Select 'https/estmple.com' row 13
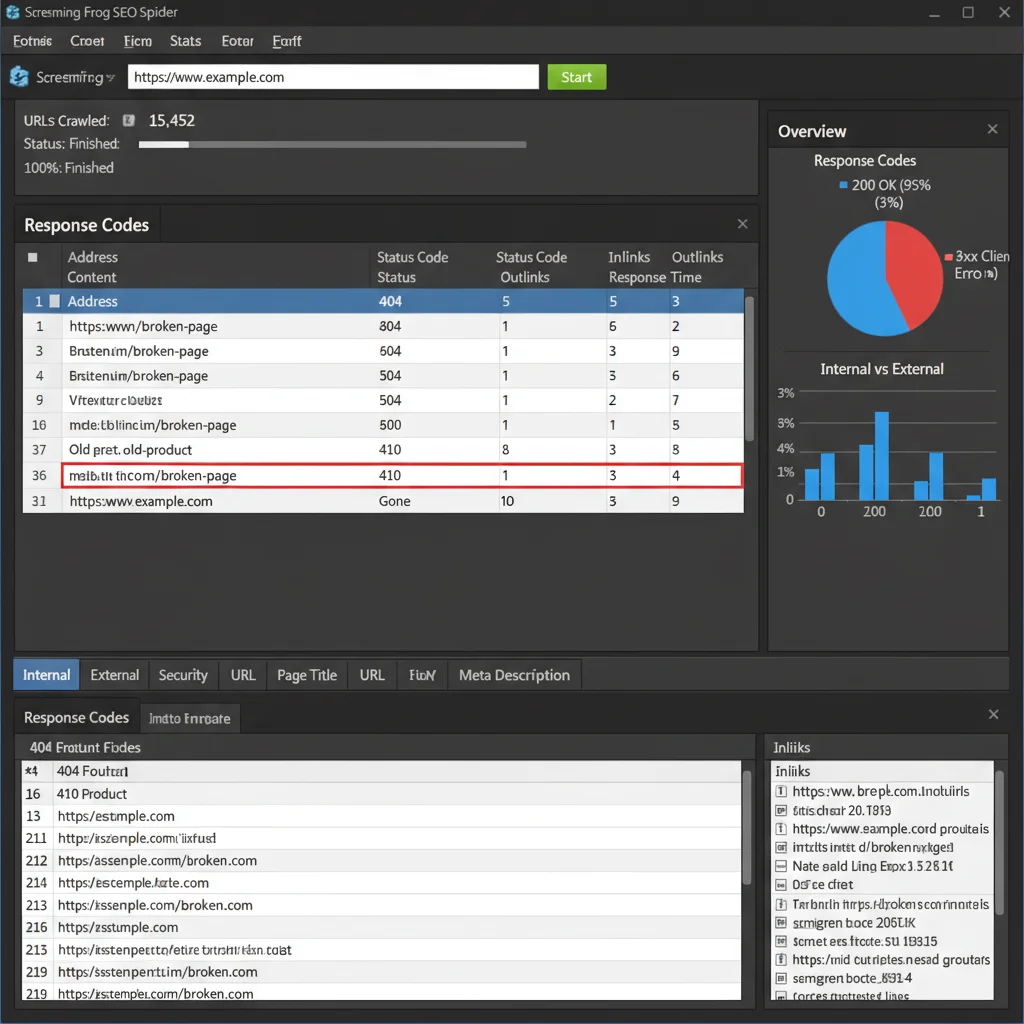The width and height of the screenshot is (1024, 1024). (x=382, y=816)
